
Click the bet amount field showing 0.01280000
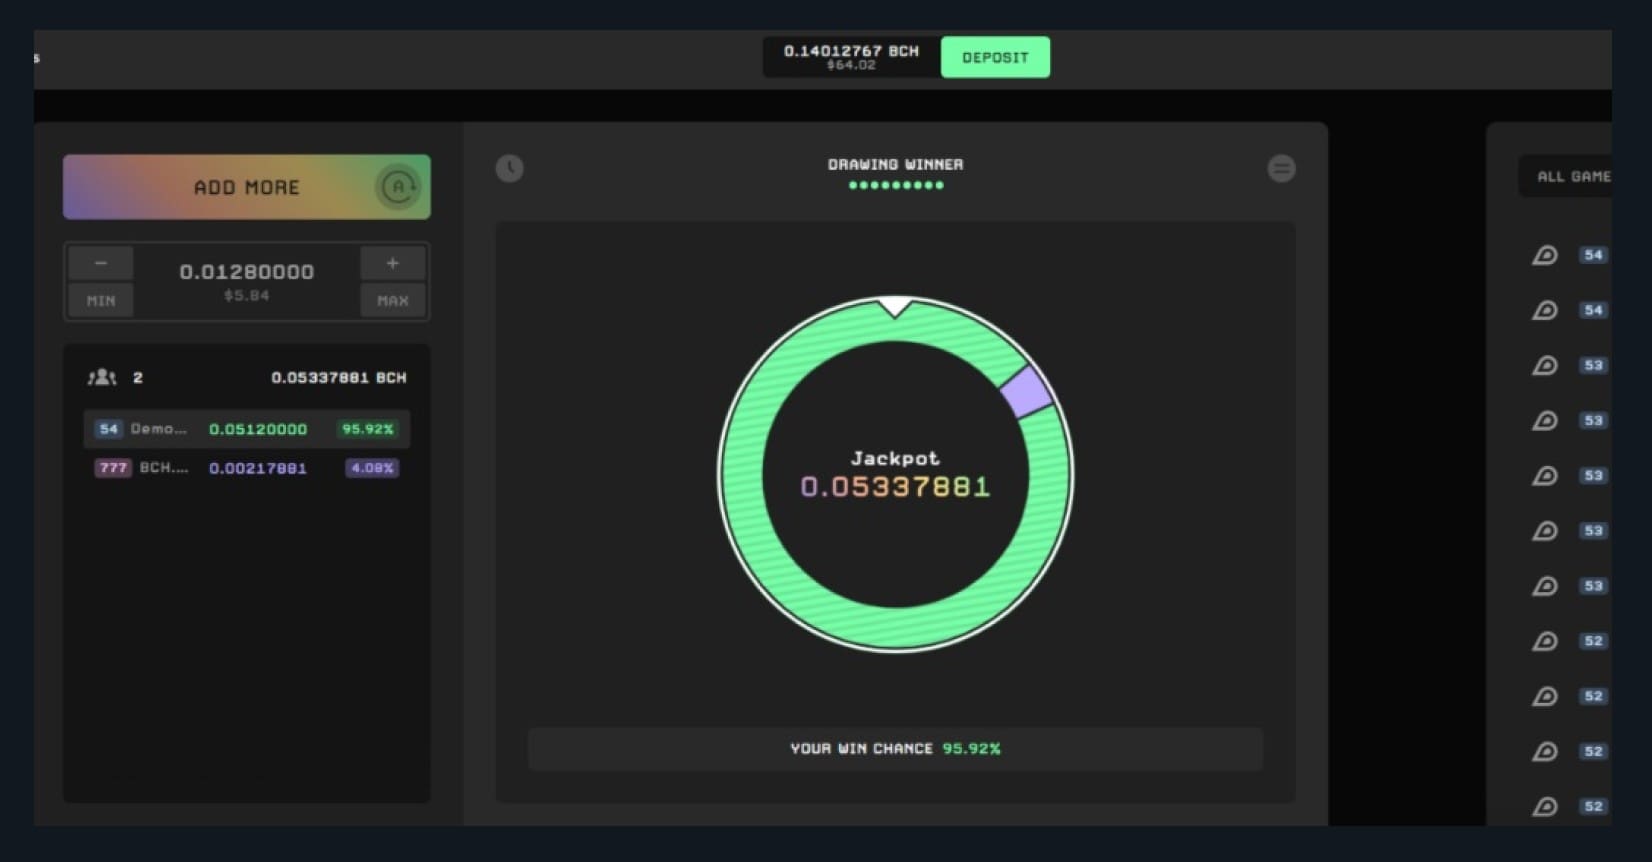[246, 272]
